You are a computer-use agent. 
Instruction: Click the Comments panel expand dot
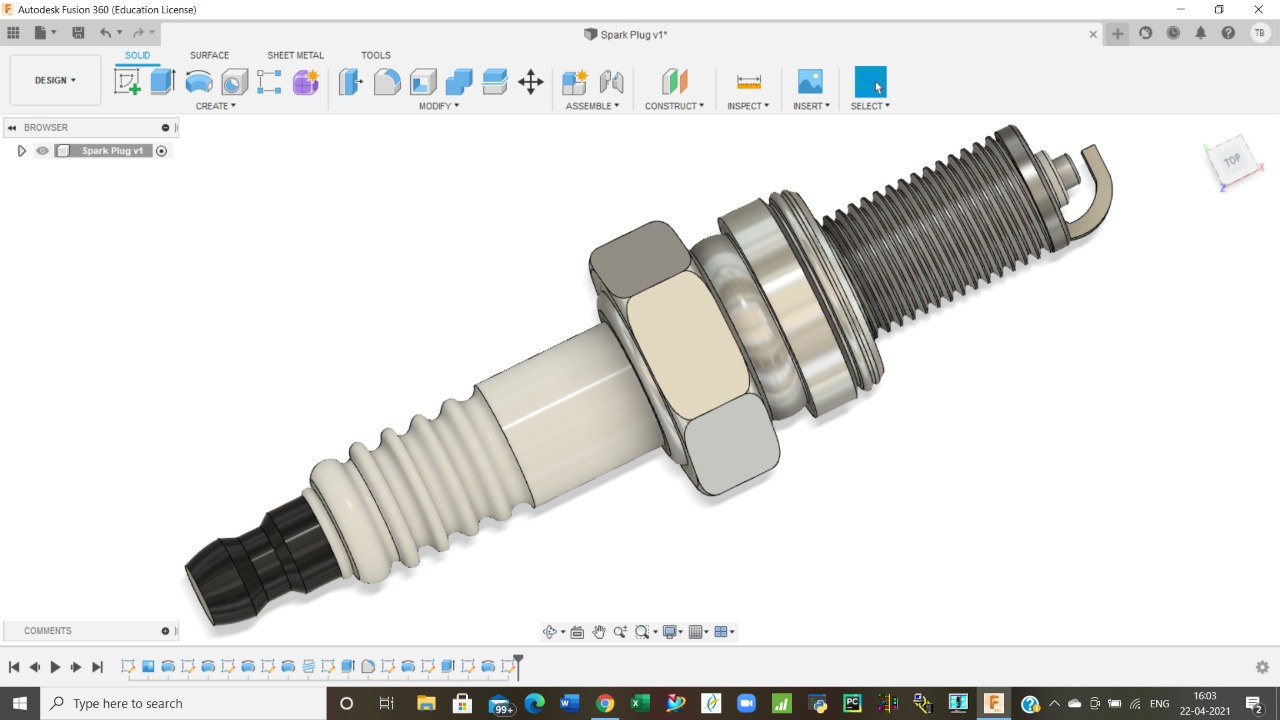(x=165, y=631)
